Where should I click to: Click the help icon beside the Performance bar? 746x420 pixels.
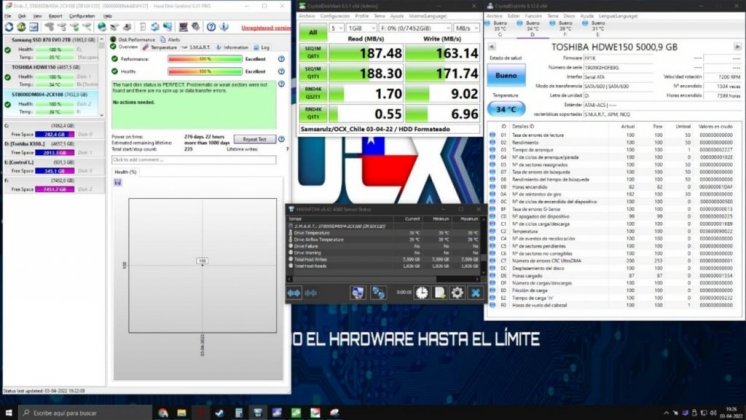(x=281, y=59)
